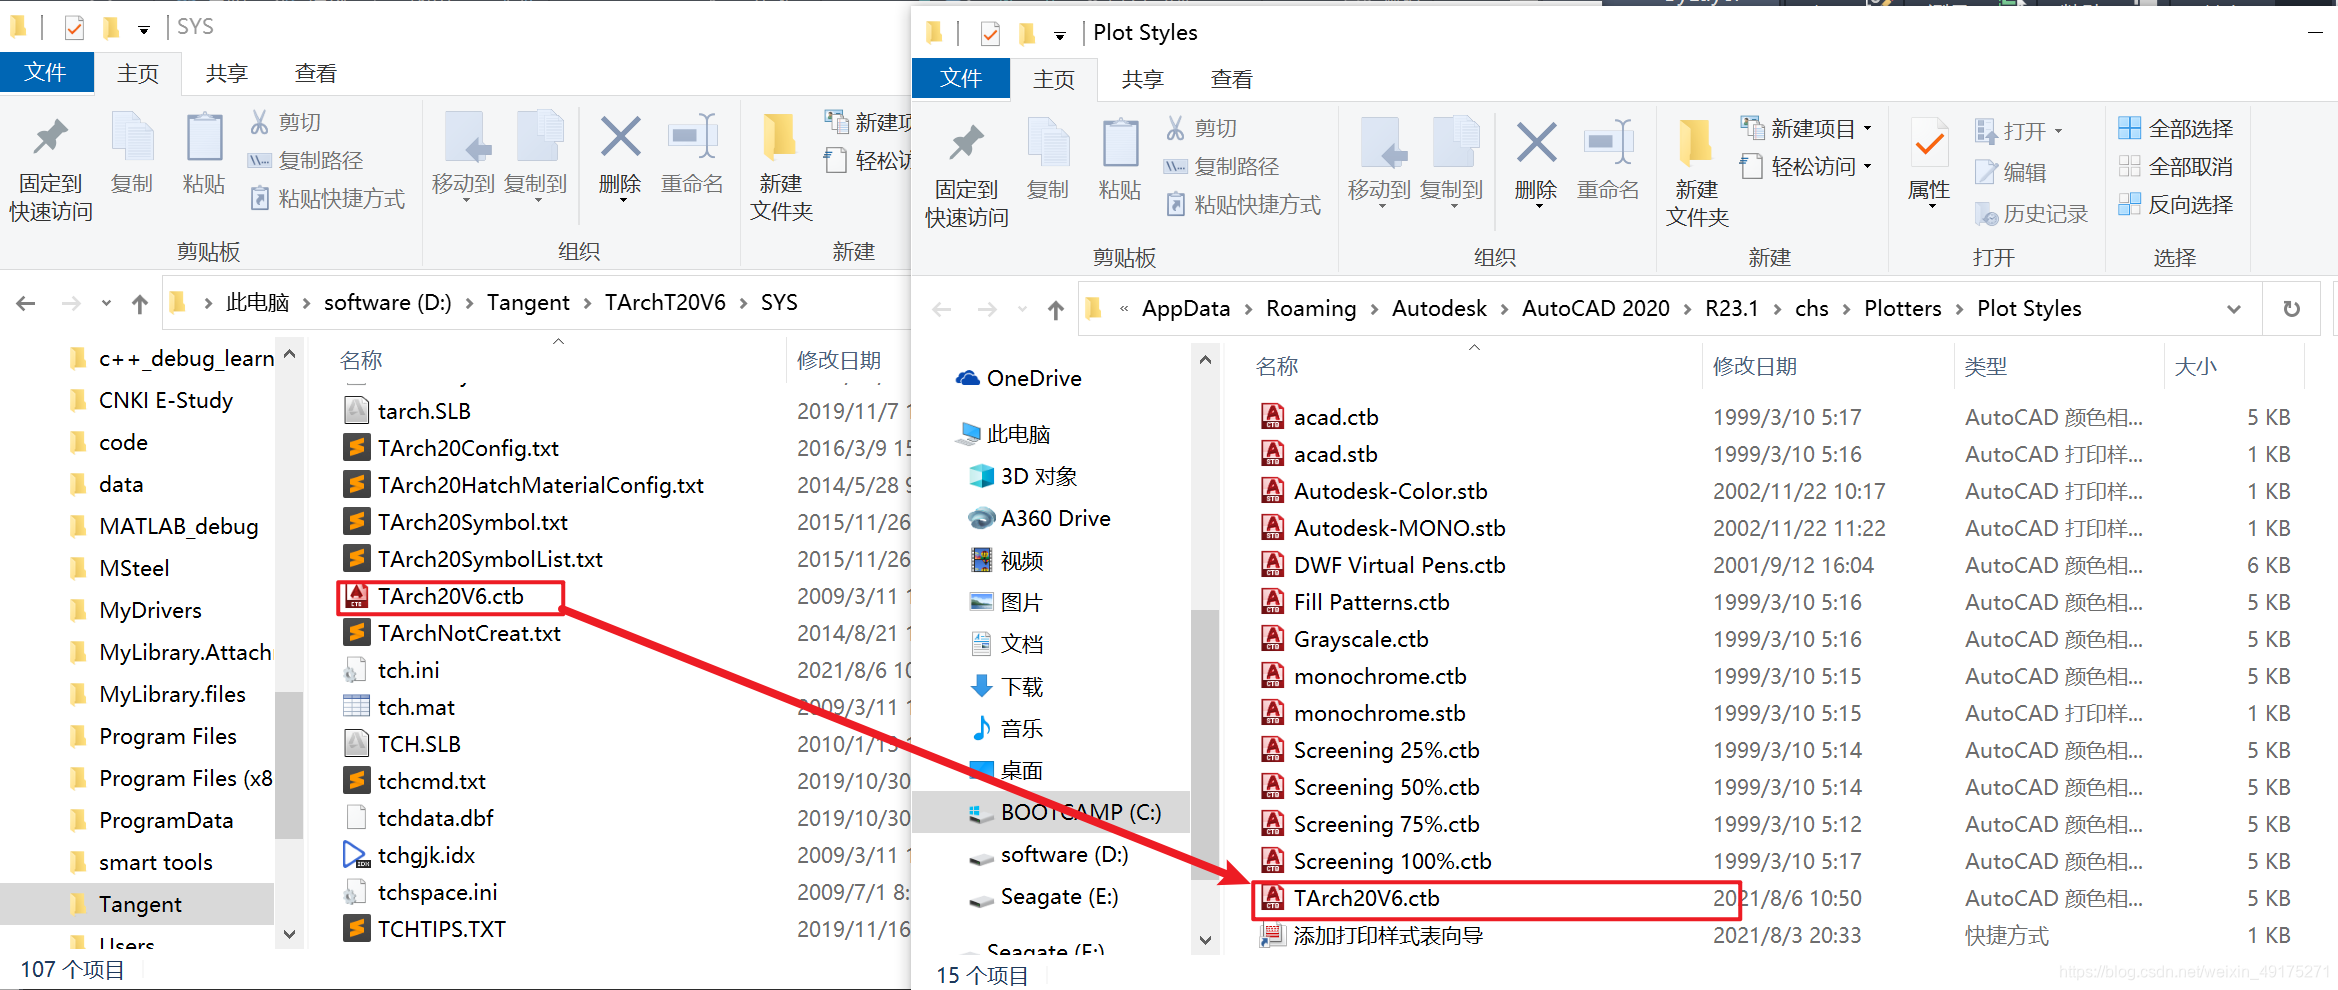Click the Refresh button in Plot Styles address bar

tap(2291, 309)
